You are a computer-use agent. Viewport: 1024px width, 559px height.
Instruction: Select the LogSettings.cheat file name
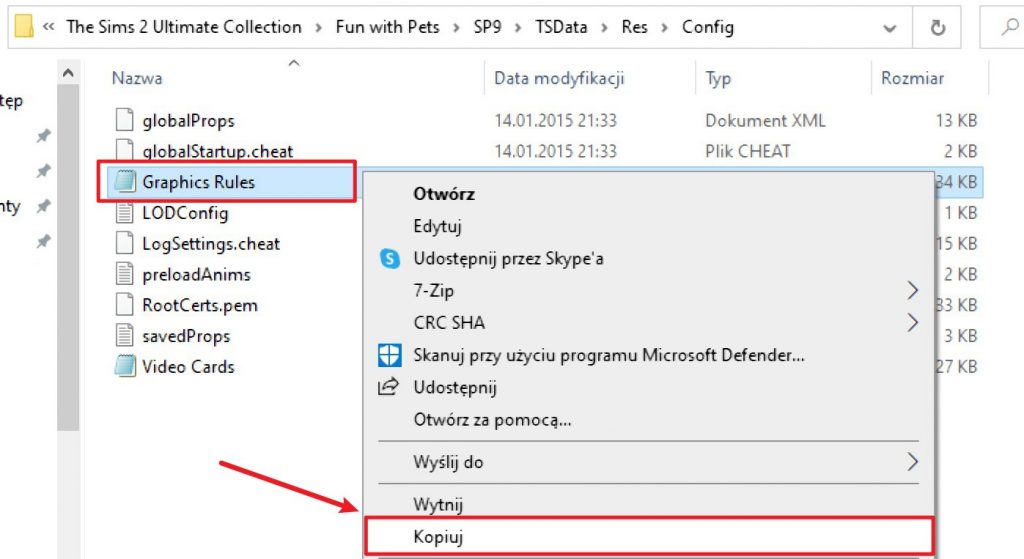coord(211,244)
